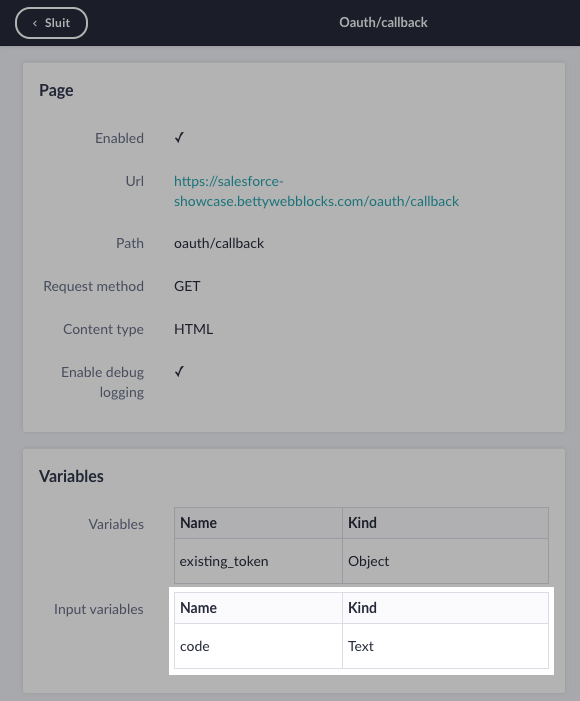
Task: Click the Enabled checkmark icon
Action: coord(179,138)
